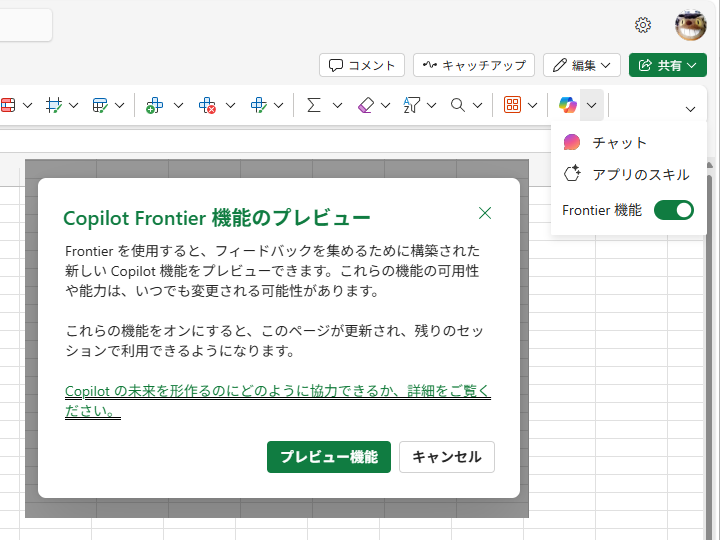Expand the Format cells dropdown arrow
Viewport: 720px width, 540px height.
[x=279, y=105]
